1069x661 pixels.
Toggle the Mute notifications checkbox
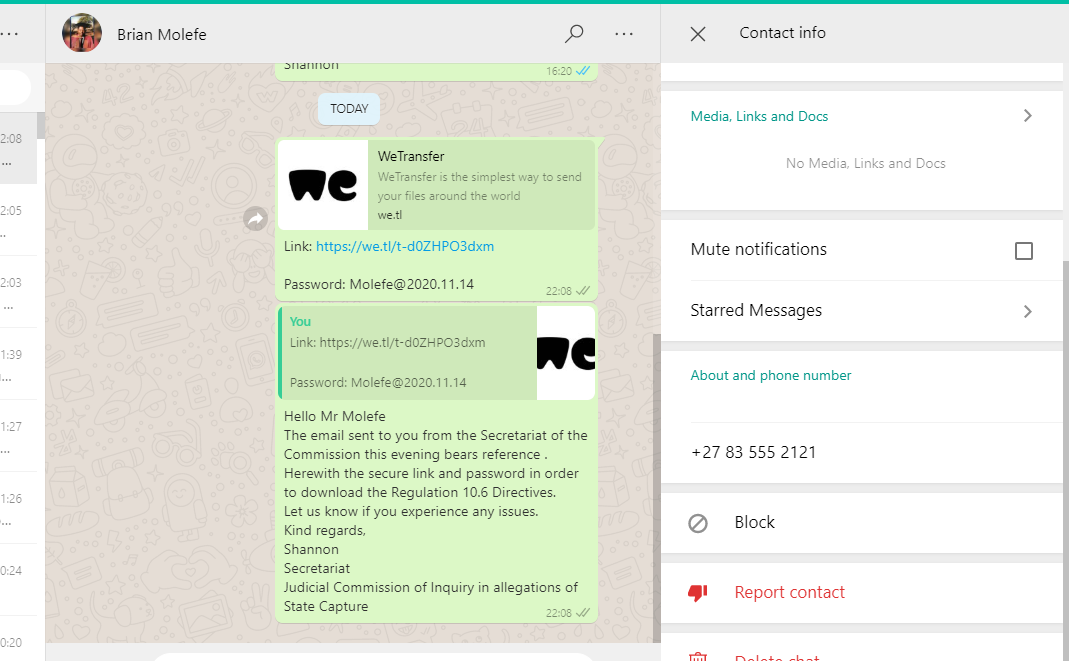pos(1023,251)
